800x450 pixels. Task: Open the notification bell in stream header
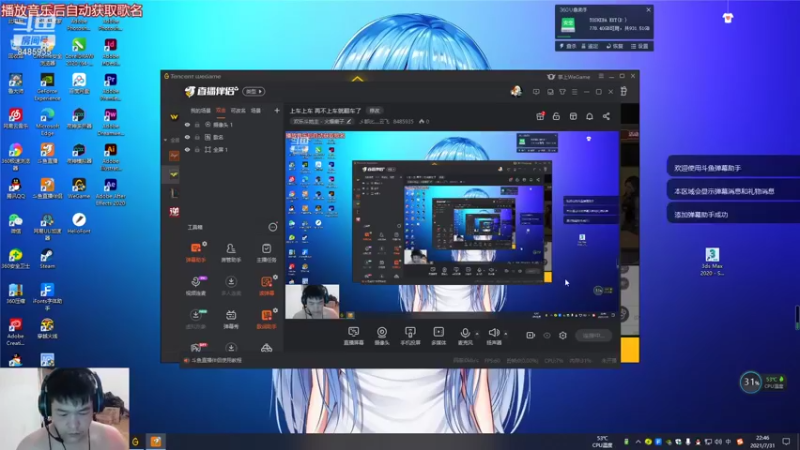[589, 116]
